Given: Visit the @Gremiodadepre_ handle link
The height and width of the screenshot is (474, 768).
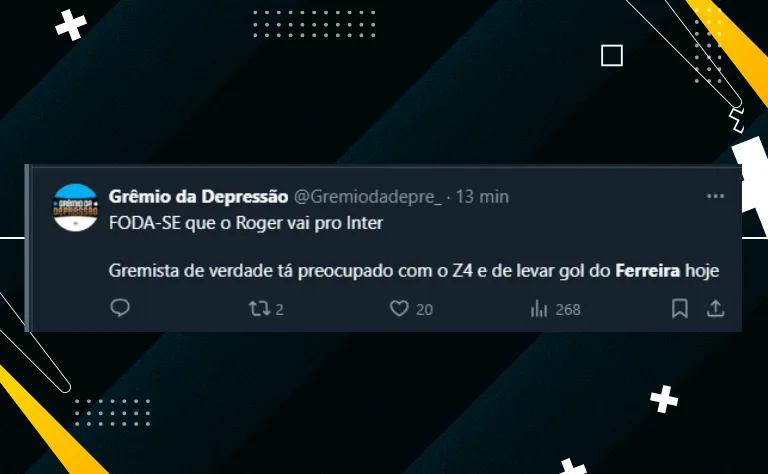Looking at the screenshot, I should coord(367,196).
